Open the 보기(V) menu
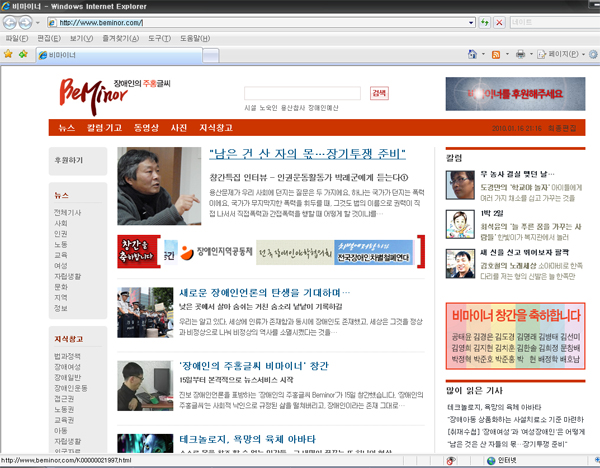 click(81, 38)
